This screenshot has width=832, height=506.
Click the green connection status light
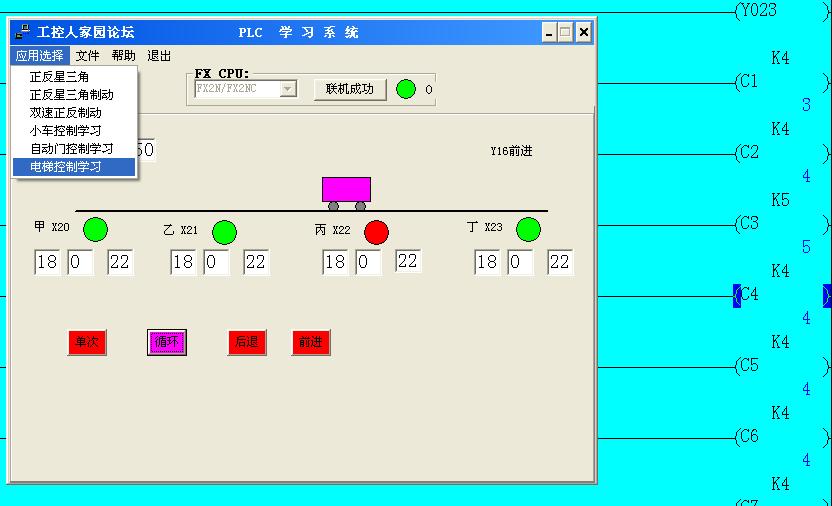click(406, 89)
